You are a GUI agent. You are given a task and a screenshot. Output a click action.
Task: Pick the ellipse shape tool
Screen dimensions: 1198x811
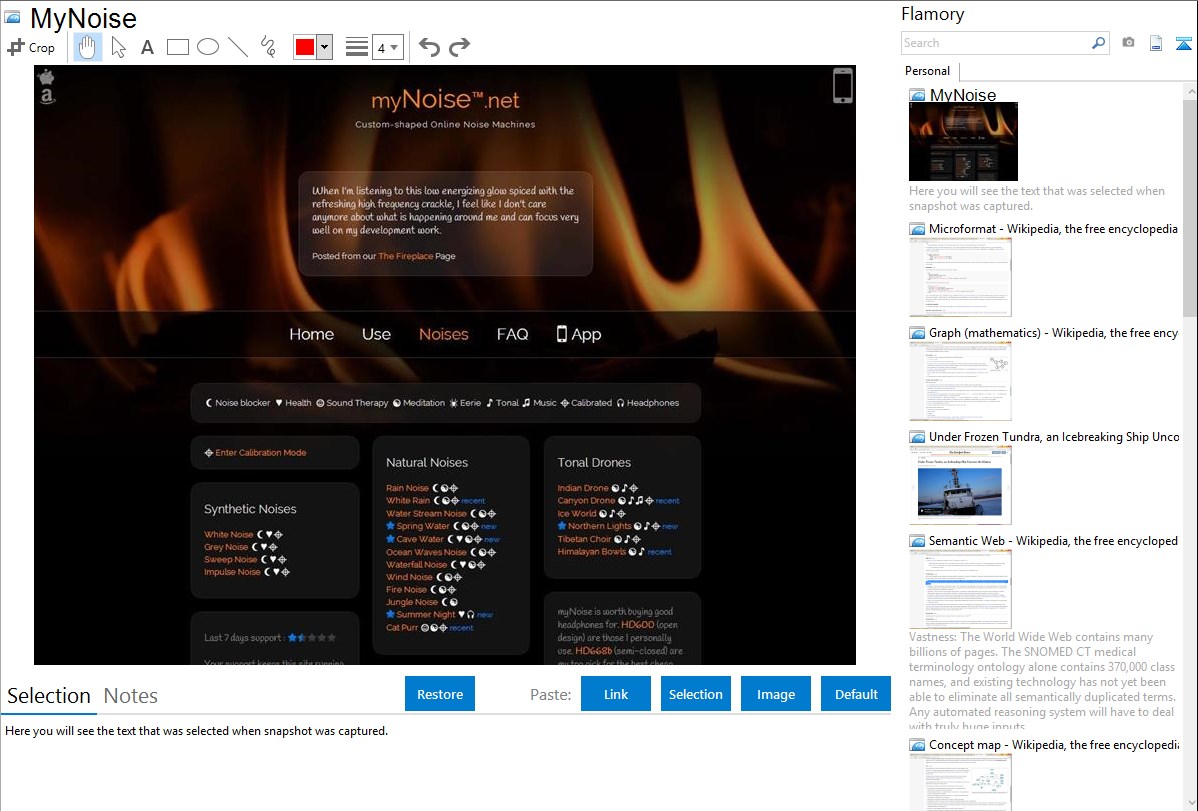click(x=208, y=47)
